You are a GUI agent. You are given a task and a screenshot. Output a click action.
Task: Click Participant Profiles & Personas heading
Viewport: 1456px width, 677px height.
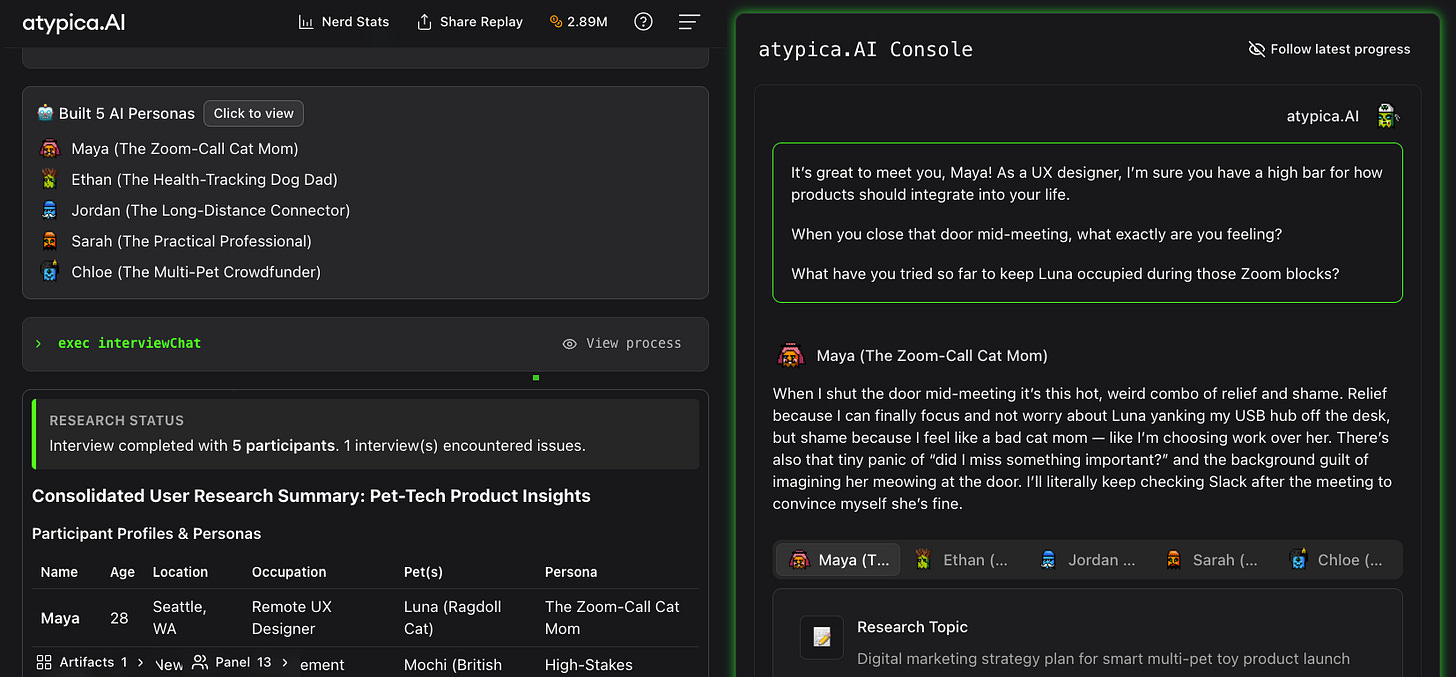click(147, 534)
